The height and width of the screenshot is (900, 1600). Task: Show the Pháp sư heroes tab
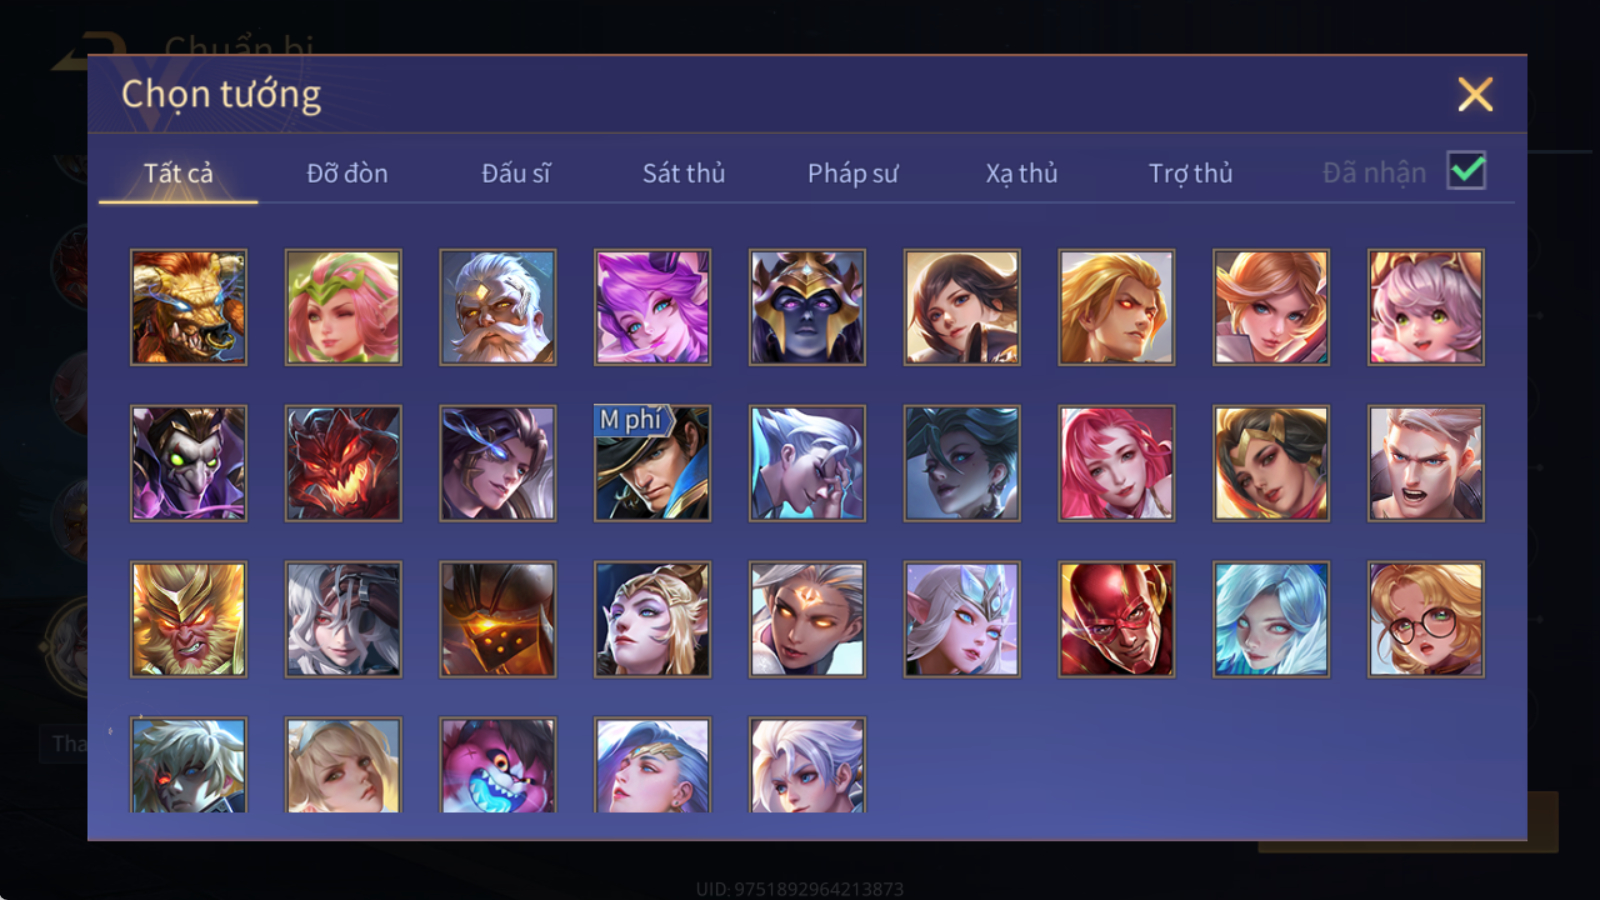tap(853, 173)
